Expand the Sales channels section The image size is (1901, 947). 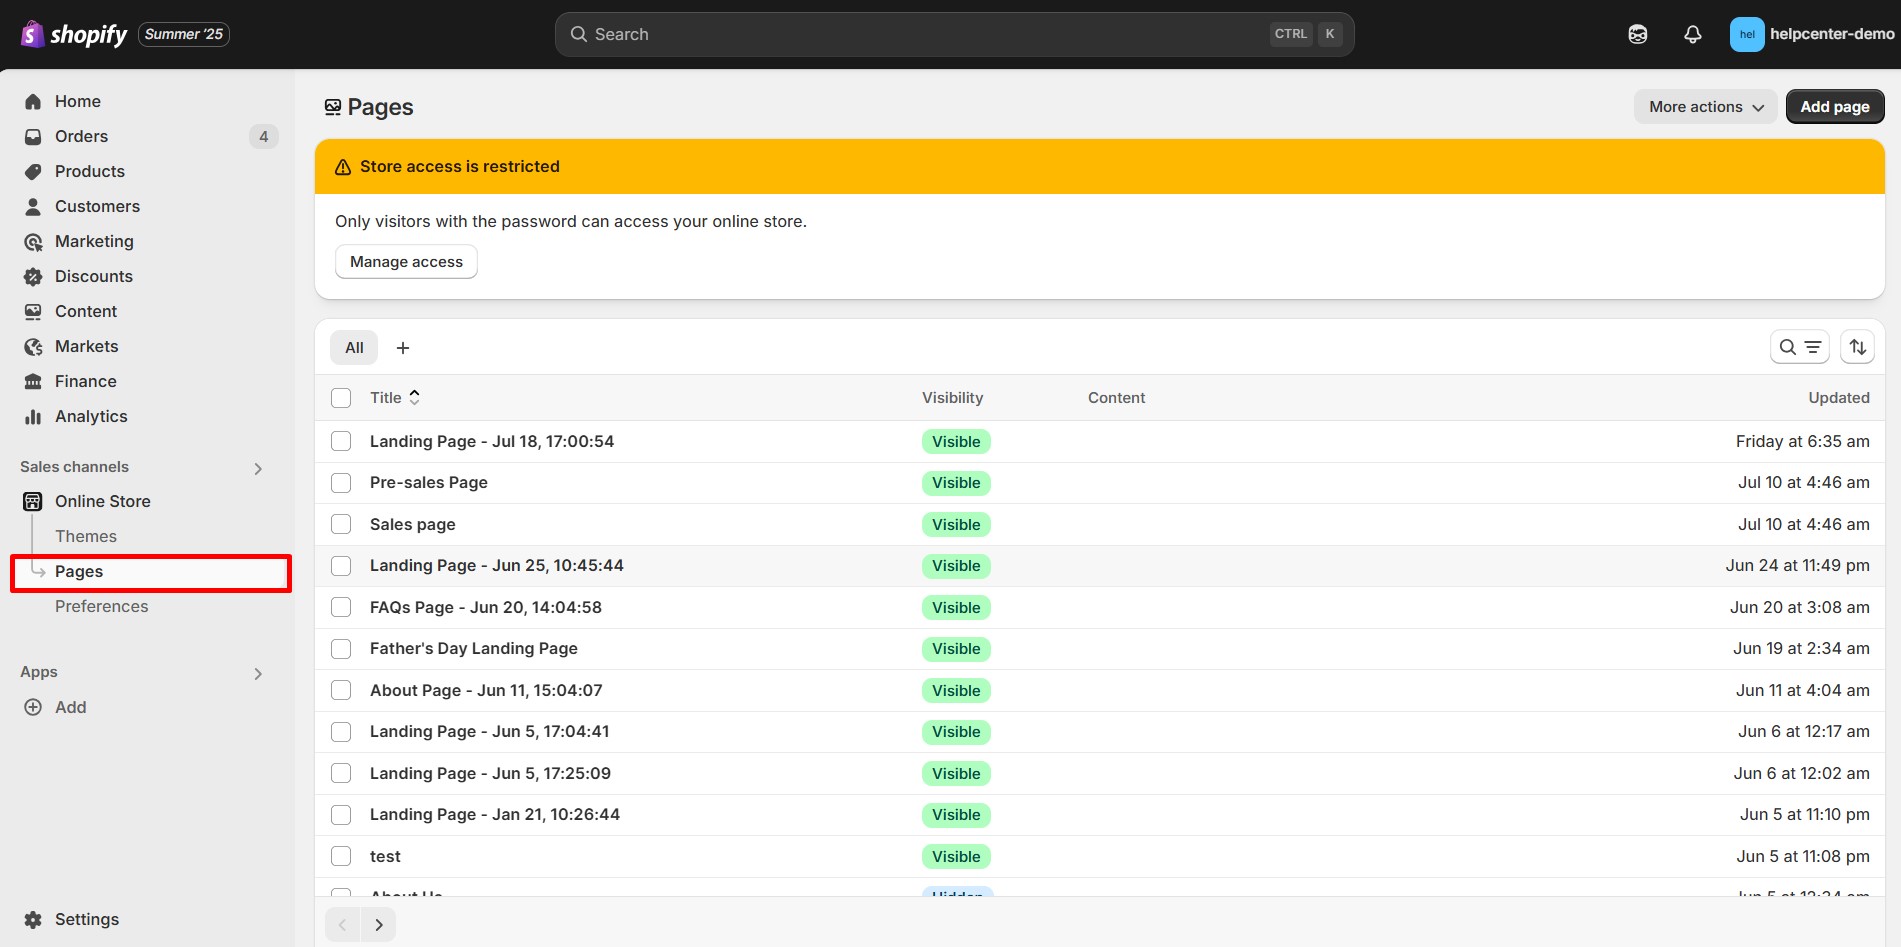(258, 468)
